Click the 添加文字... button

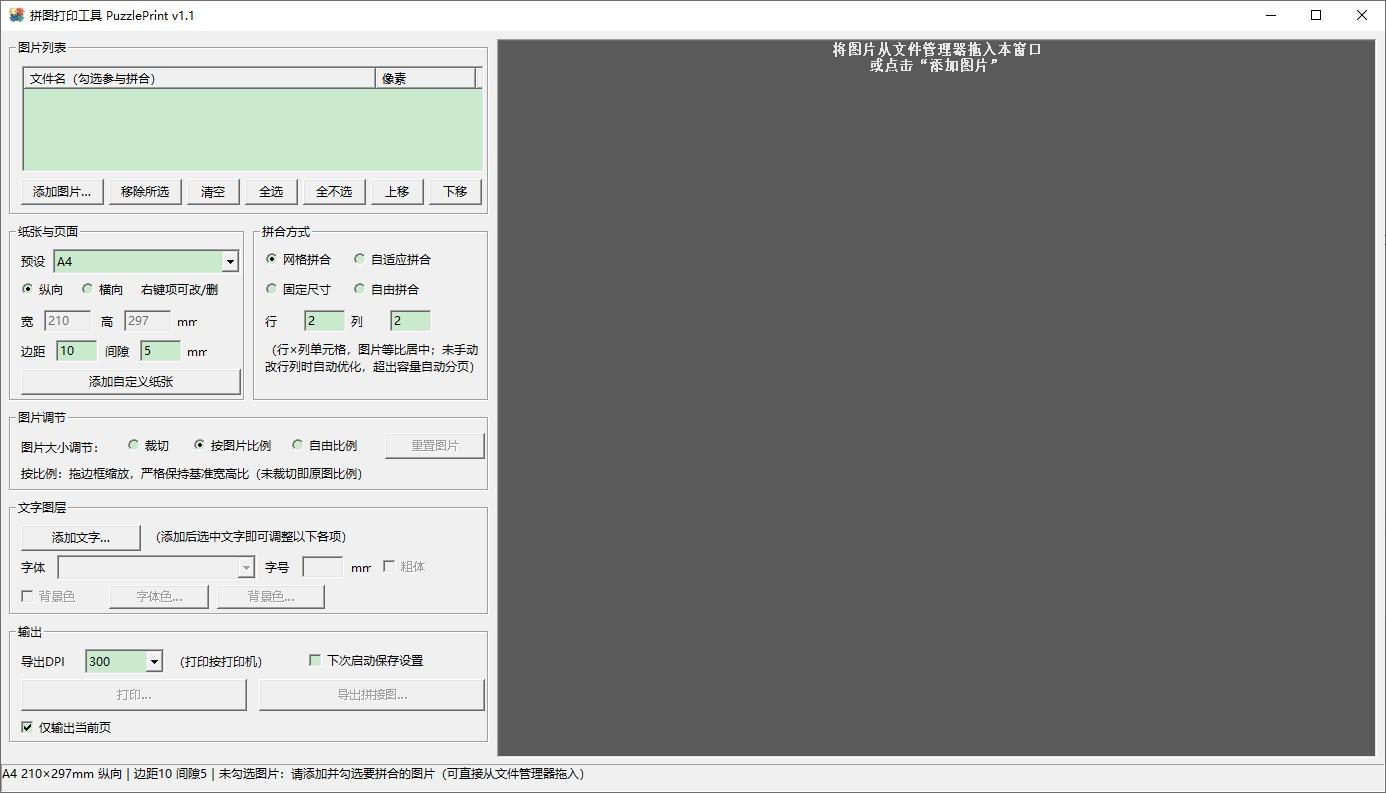coord(81,537)
